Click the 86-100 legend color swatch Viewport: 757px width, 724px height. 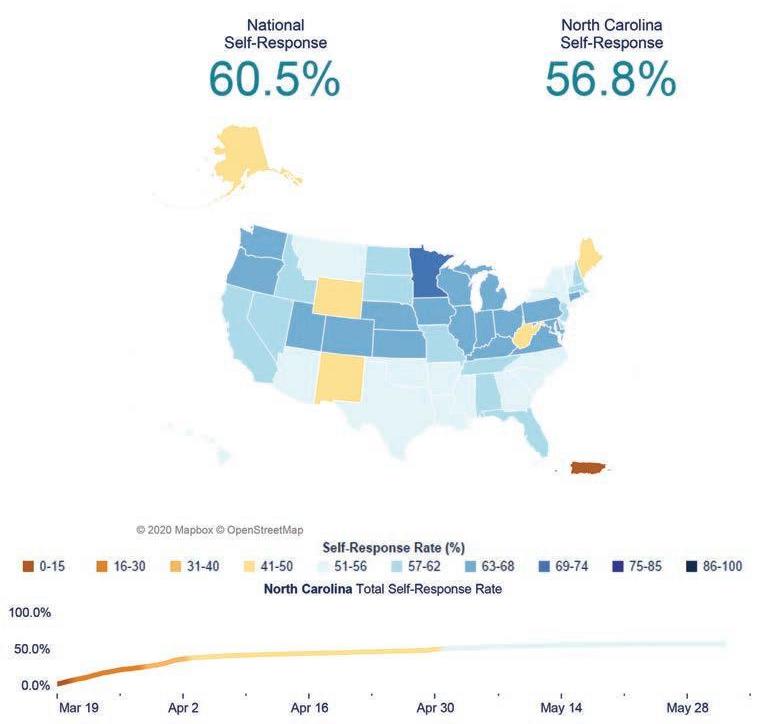tap(692, 566)
